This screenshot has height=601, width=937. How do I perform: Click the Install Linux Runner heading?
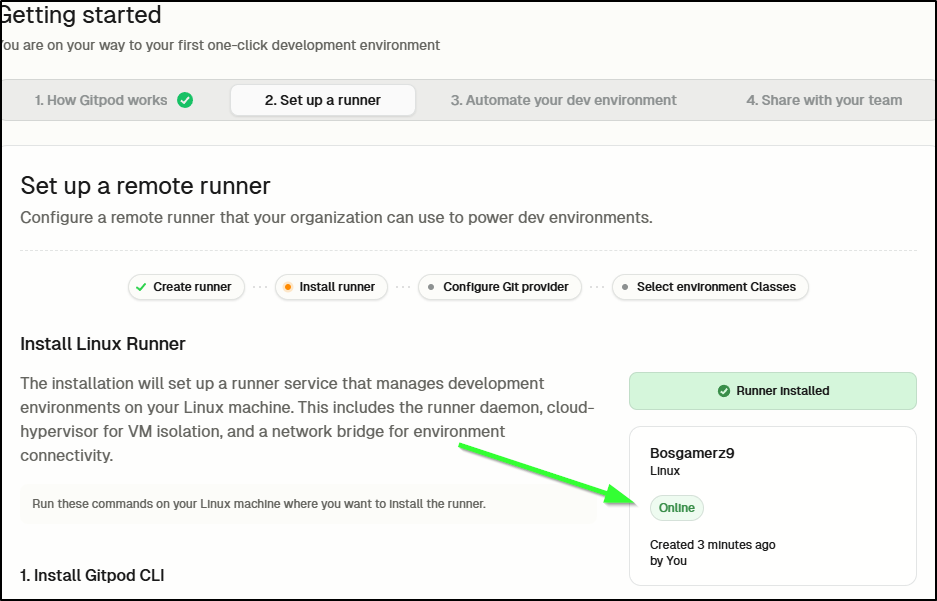103,344
